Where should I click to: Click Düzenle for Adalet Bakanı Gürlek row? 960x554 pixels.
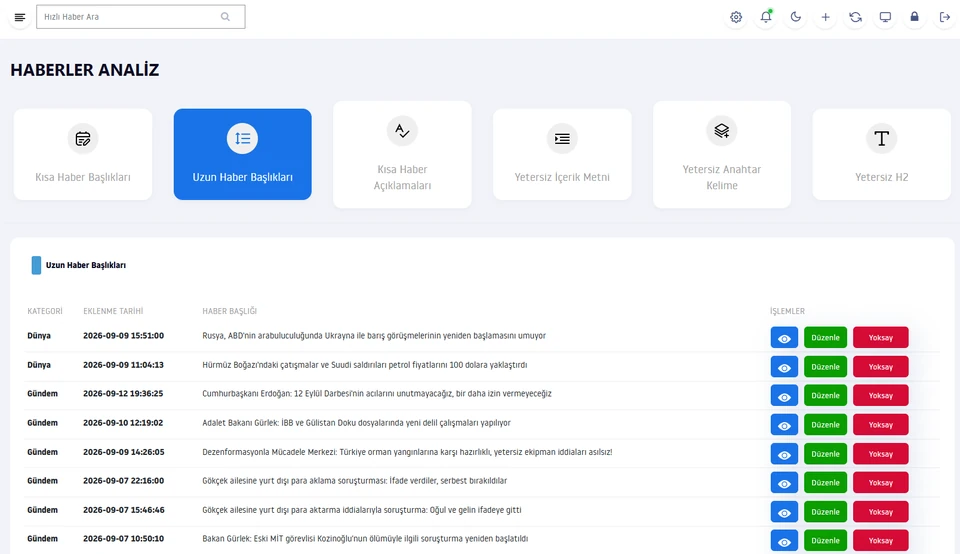(x=825, y=425)
